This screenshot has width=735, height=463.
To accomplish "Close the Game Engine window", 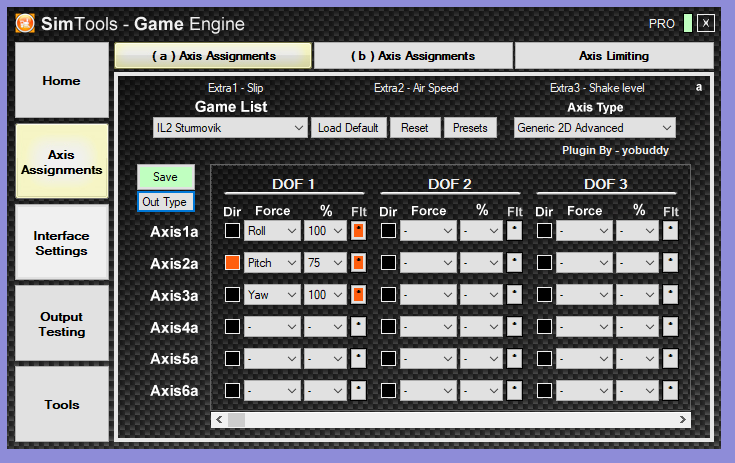I will pyautogui.click(x=705, y=23).
